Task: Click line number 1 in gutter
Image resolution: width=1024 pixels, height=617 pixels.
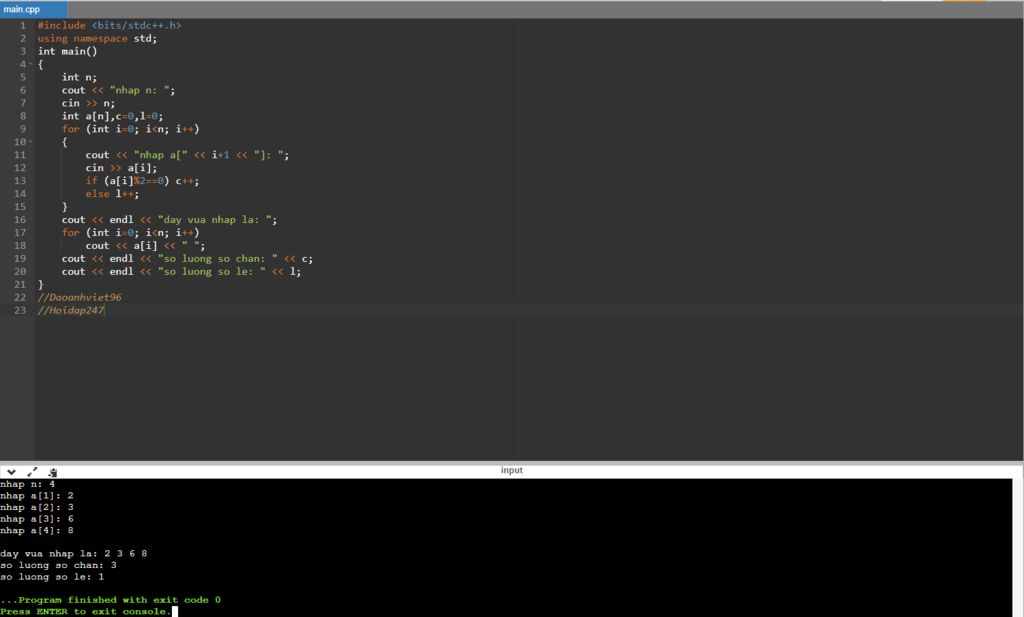Action: (x=23, y=25)
